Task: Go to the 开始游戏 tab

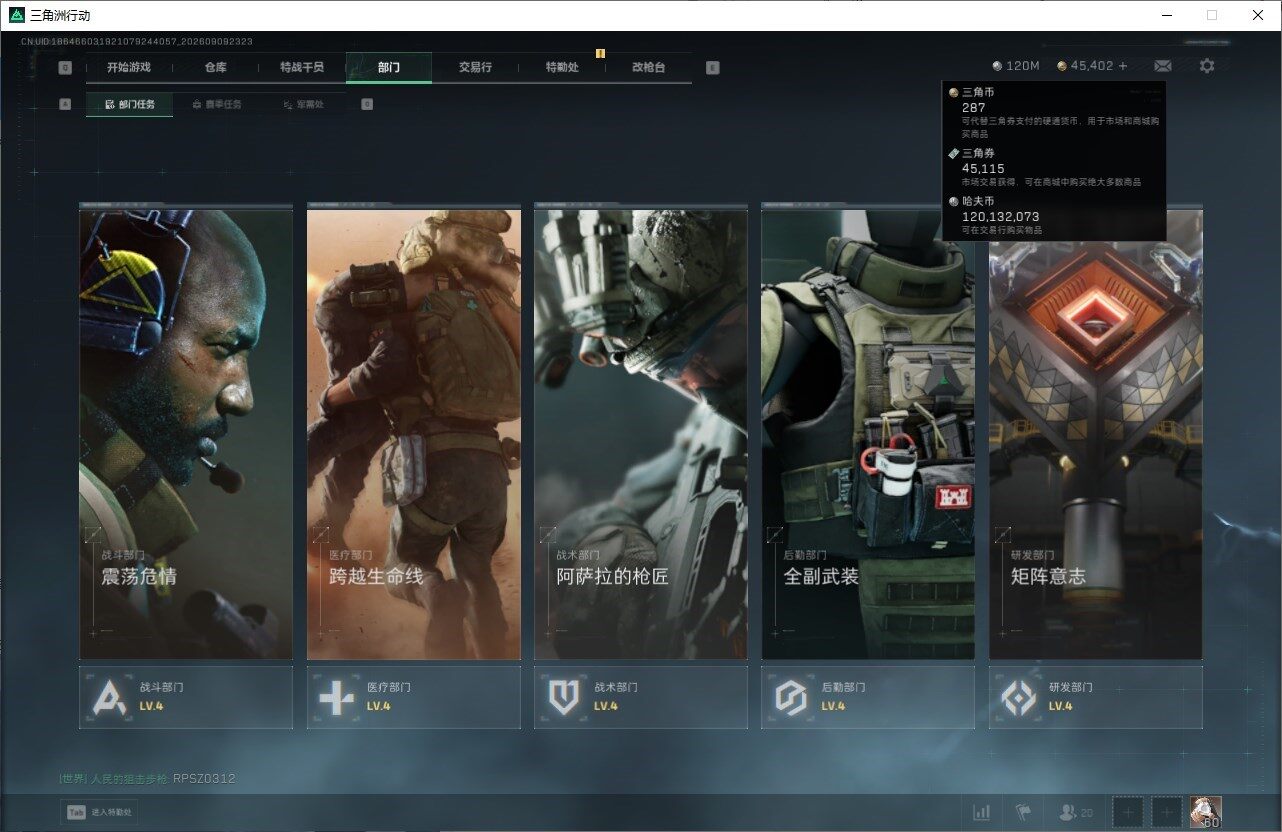Action: (129, 67)
